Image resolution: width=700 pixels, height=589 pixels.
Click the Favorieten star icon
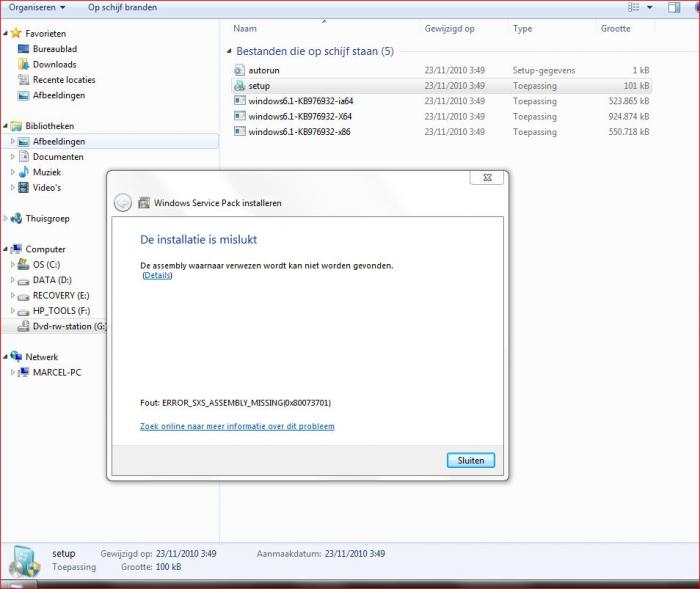pyautogui.click(x=16, y=33)
